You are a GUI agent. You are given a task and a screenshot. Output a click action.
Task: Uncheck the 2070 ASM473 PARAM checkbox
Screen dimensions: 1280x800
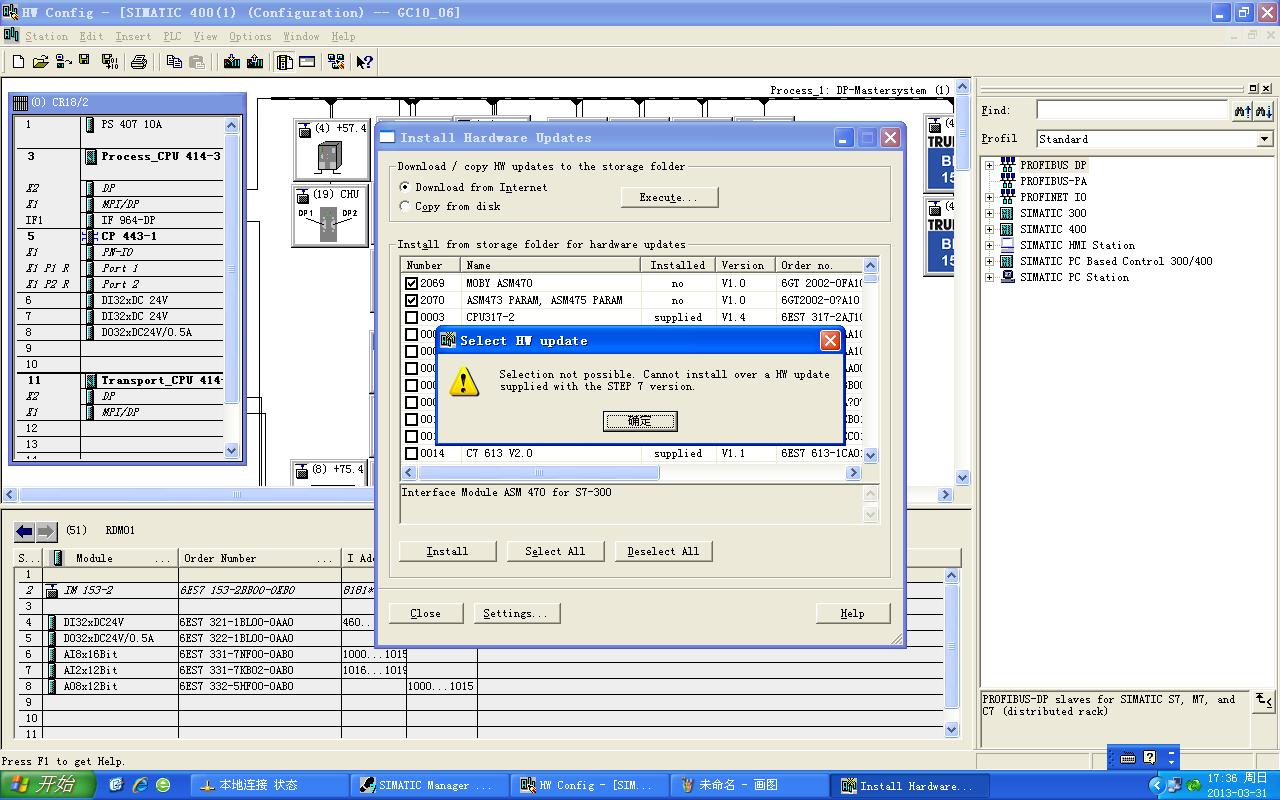pyautogui.click(x=411, y=300)
